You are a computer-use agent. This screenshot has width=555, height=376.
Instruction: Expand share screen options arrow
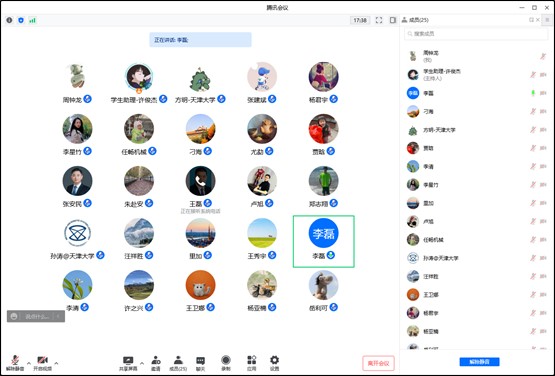[x=142, y=363]
